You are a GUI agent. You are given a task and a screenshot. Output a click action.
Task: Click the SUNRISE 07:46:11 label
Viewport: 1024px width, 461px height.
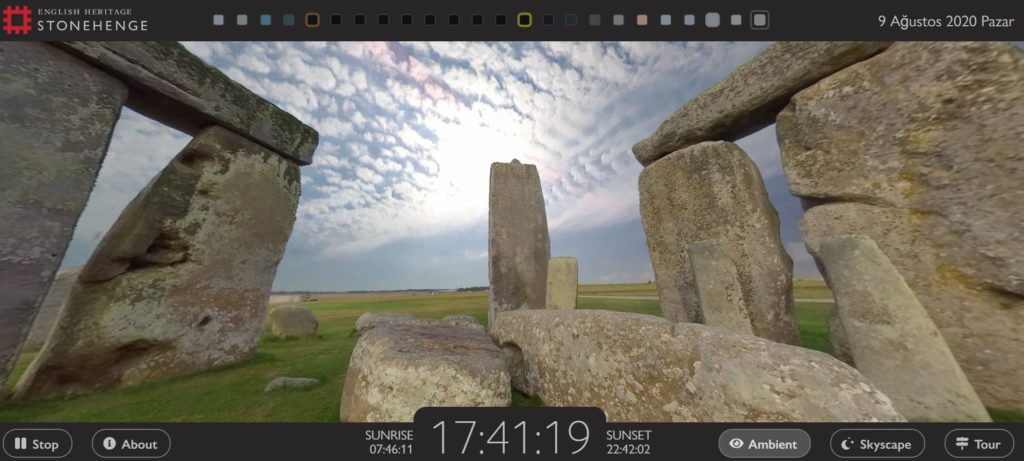pyautogui.click(x=389, y=442)
